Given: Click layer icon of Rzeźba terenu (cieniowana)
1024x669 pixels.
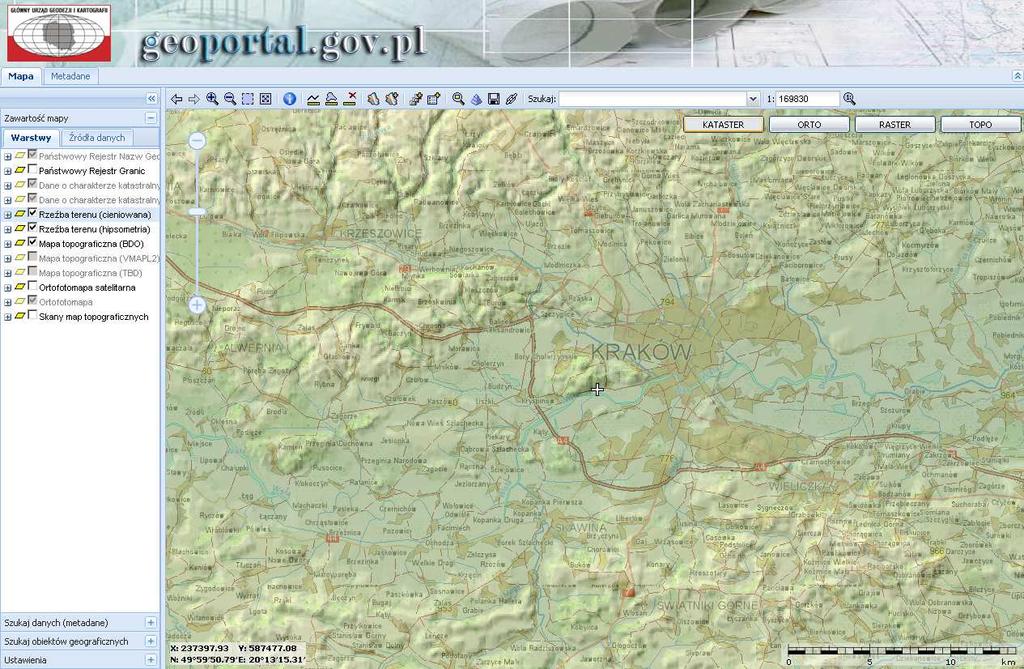Looking at the screenshot, I should (20, 214).
